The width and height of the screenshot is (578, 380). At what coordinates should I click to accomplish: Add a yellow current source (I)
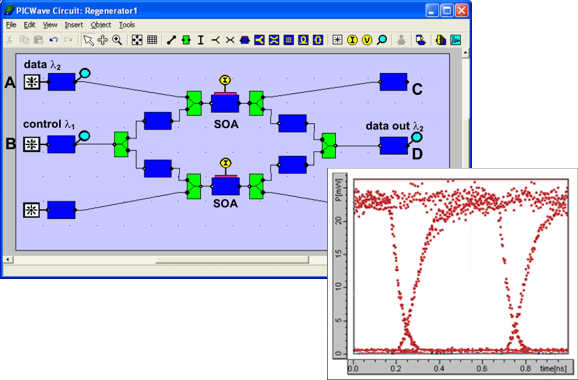coord(352,40)
